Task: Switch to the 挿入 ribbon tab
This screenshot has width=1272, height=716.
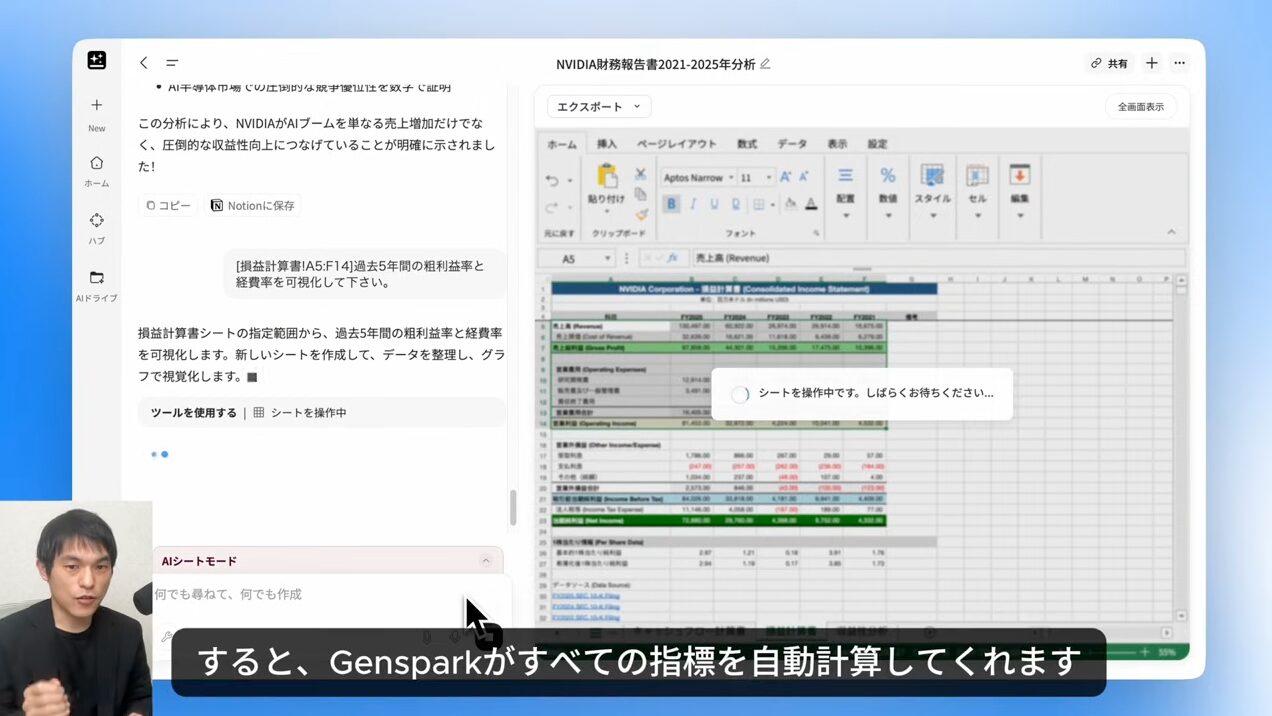Action: [x=607, y=144]
